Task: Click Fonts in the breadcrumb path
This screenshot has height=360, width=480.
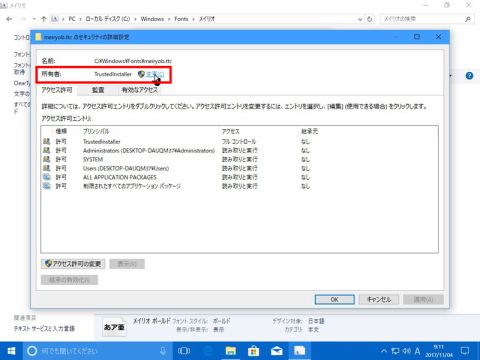Action: (181, 19)
